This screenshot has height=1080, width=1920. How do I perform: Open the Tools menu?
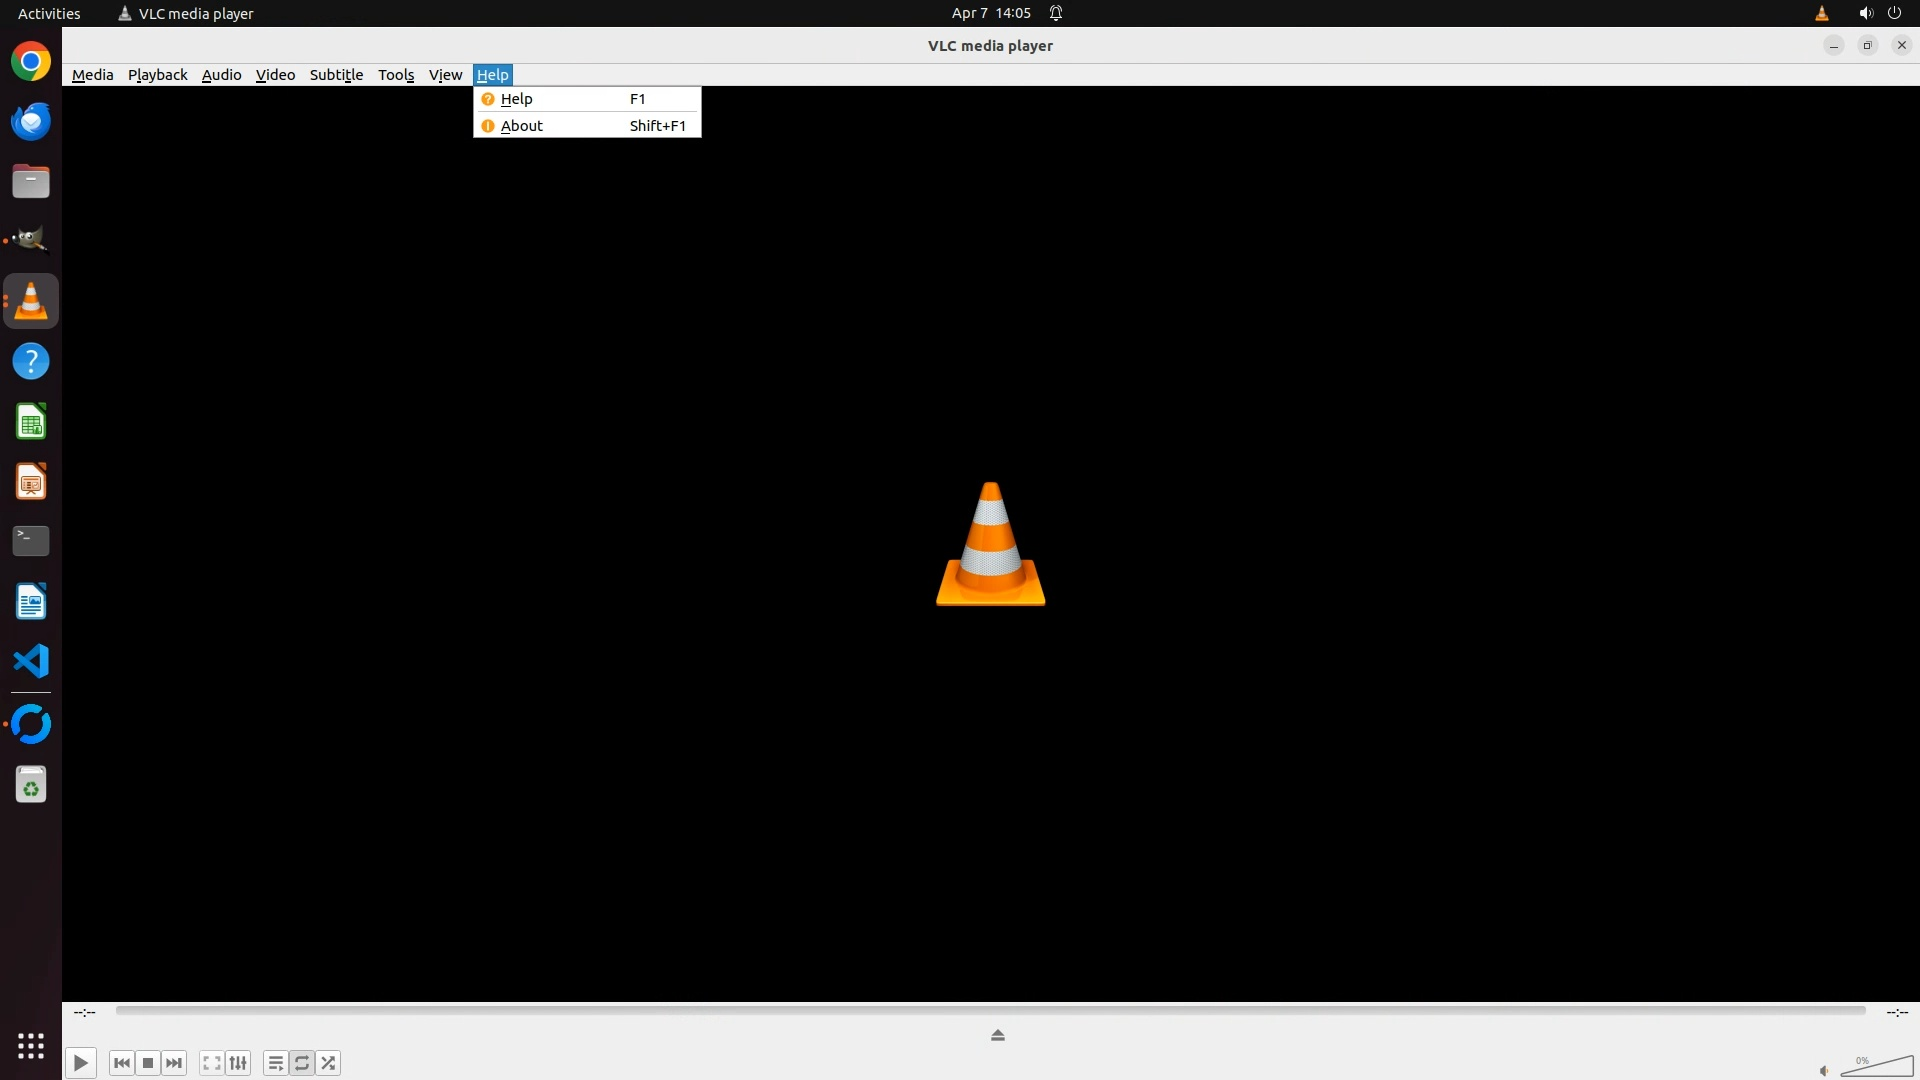(x=395, y=75)
